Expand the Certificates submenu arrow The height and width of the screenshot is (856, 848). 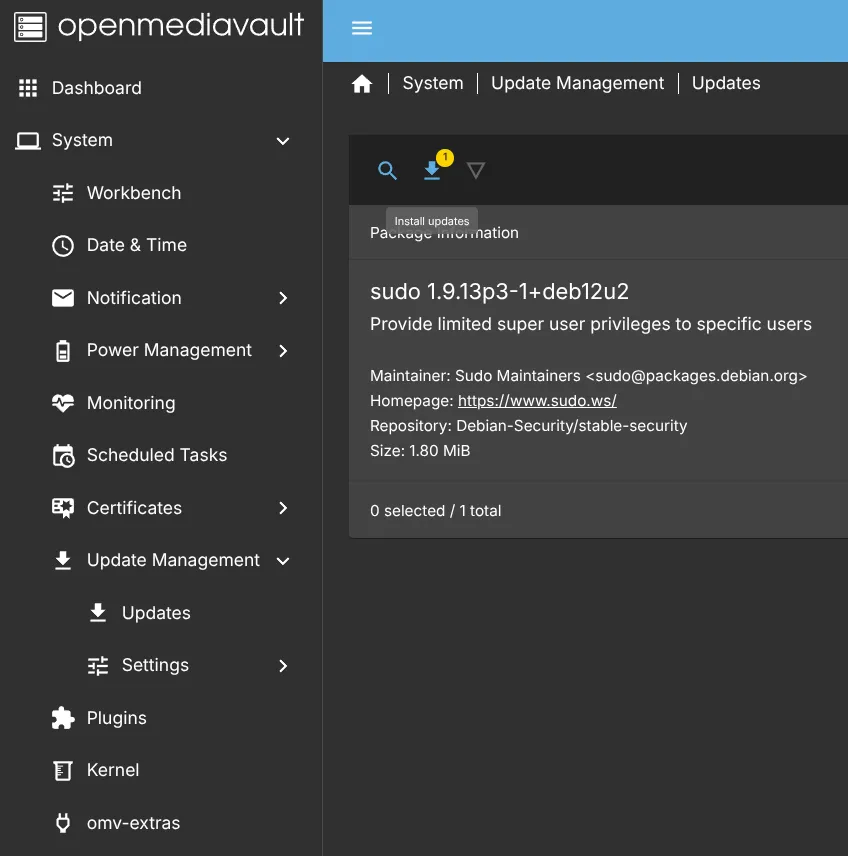[283, 508]
